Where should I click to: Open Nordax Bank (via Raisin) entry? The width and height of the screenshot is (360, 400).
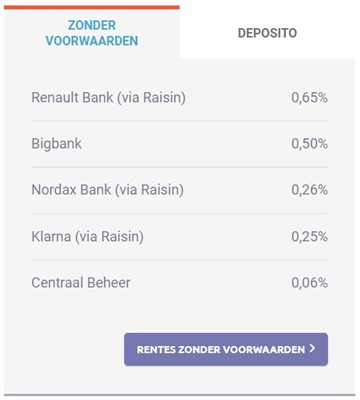[x=107, y=190]
